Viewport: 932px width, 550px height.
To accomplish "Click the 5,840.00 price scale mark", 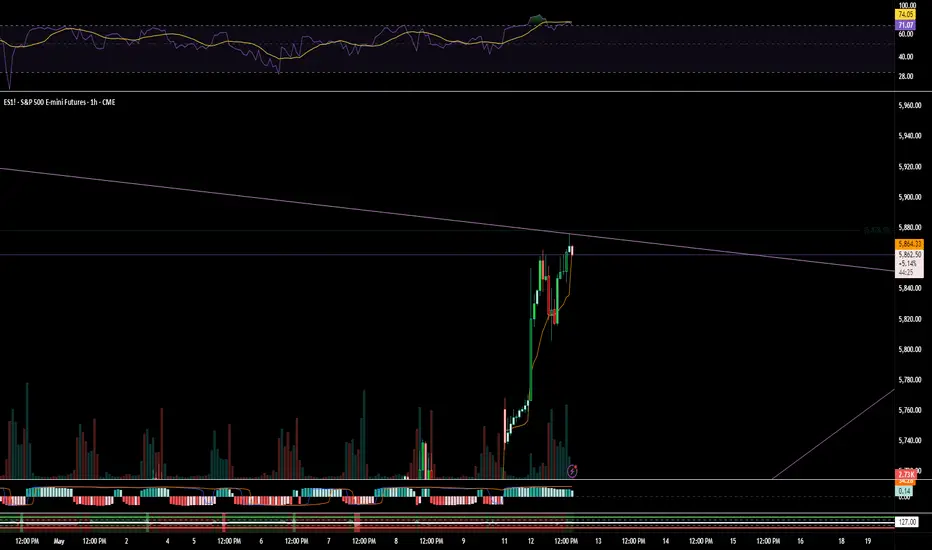I will [x=909, y=288].
